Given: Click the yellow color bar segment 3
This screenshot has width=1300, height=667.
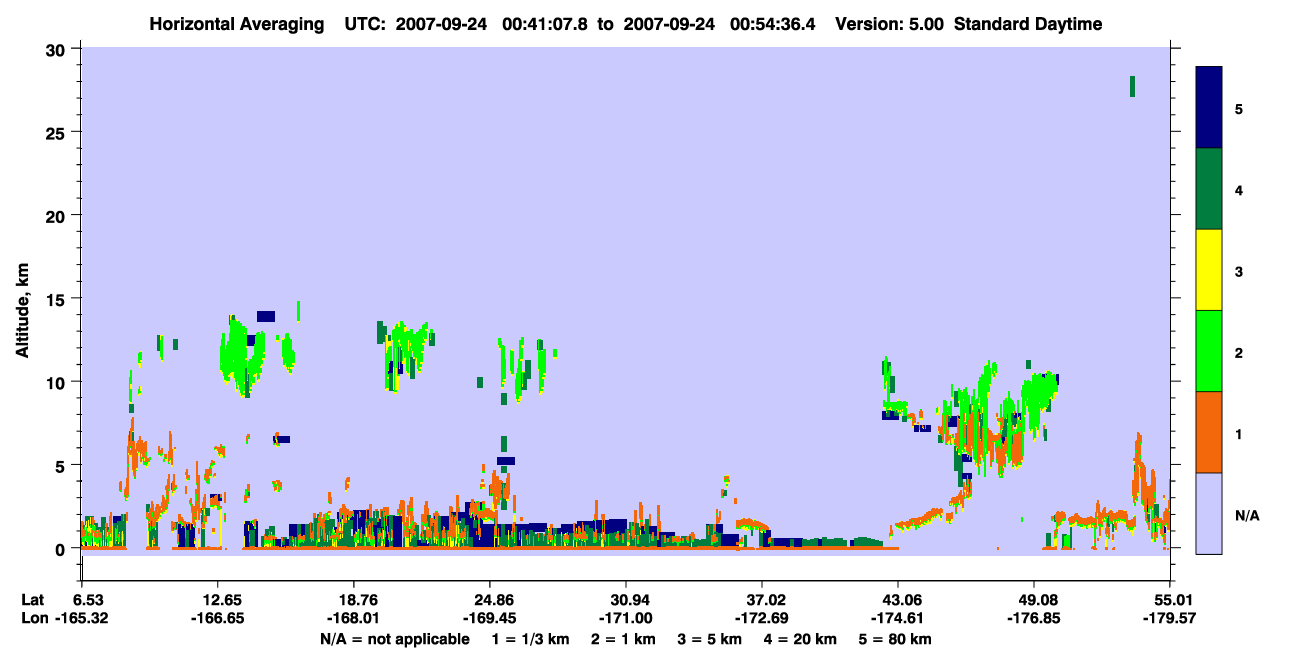Looking at the screenshot, I should 1209,270.
